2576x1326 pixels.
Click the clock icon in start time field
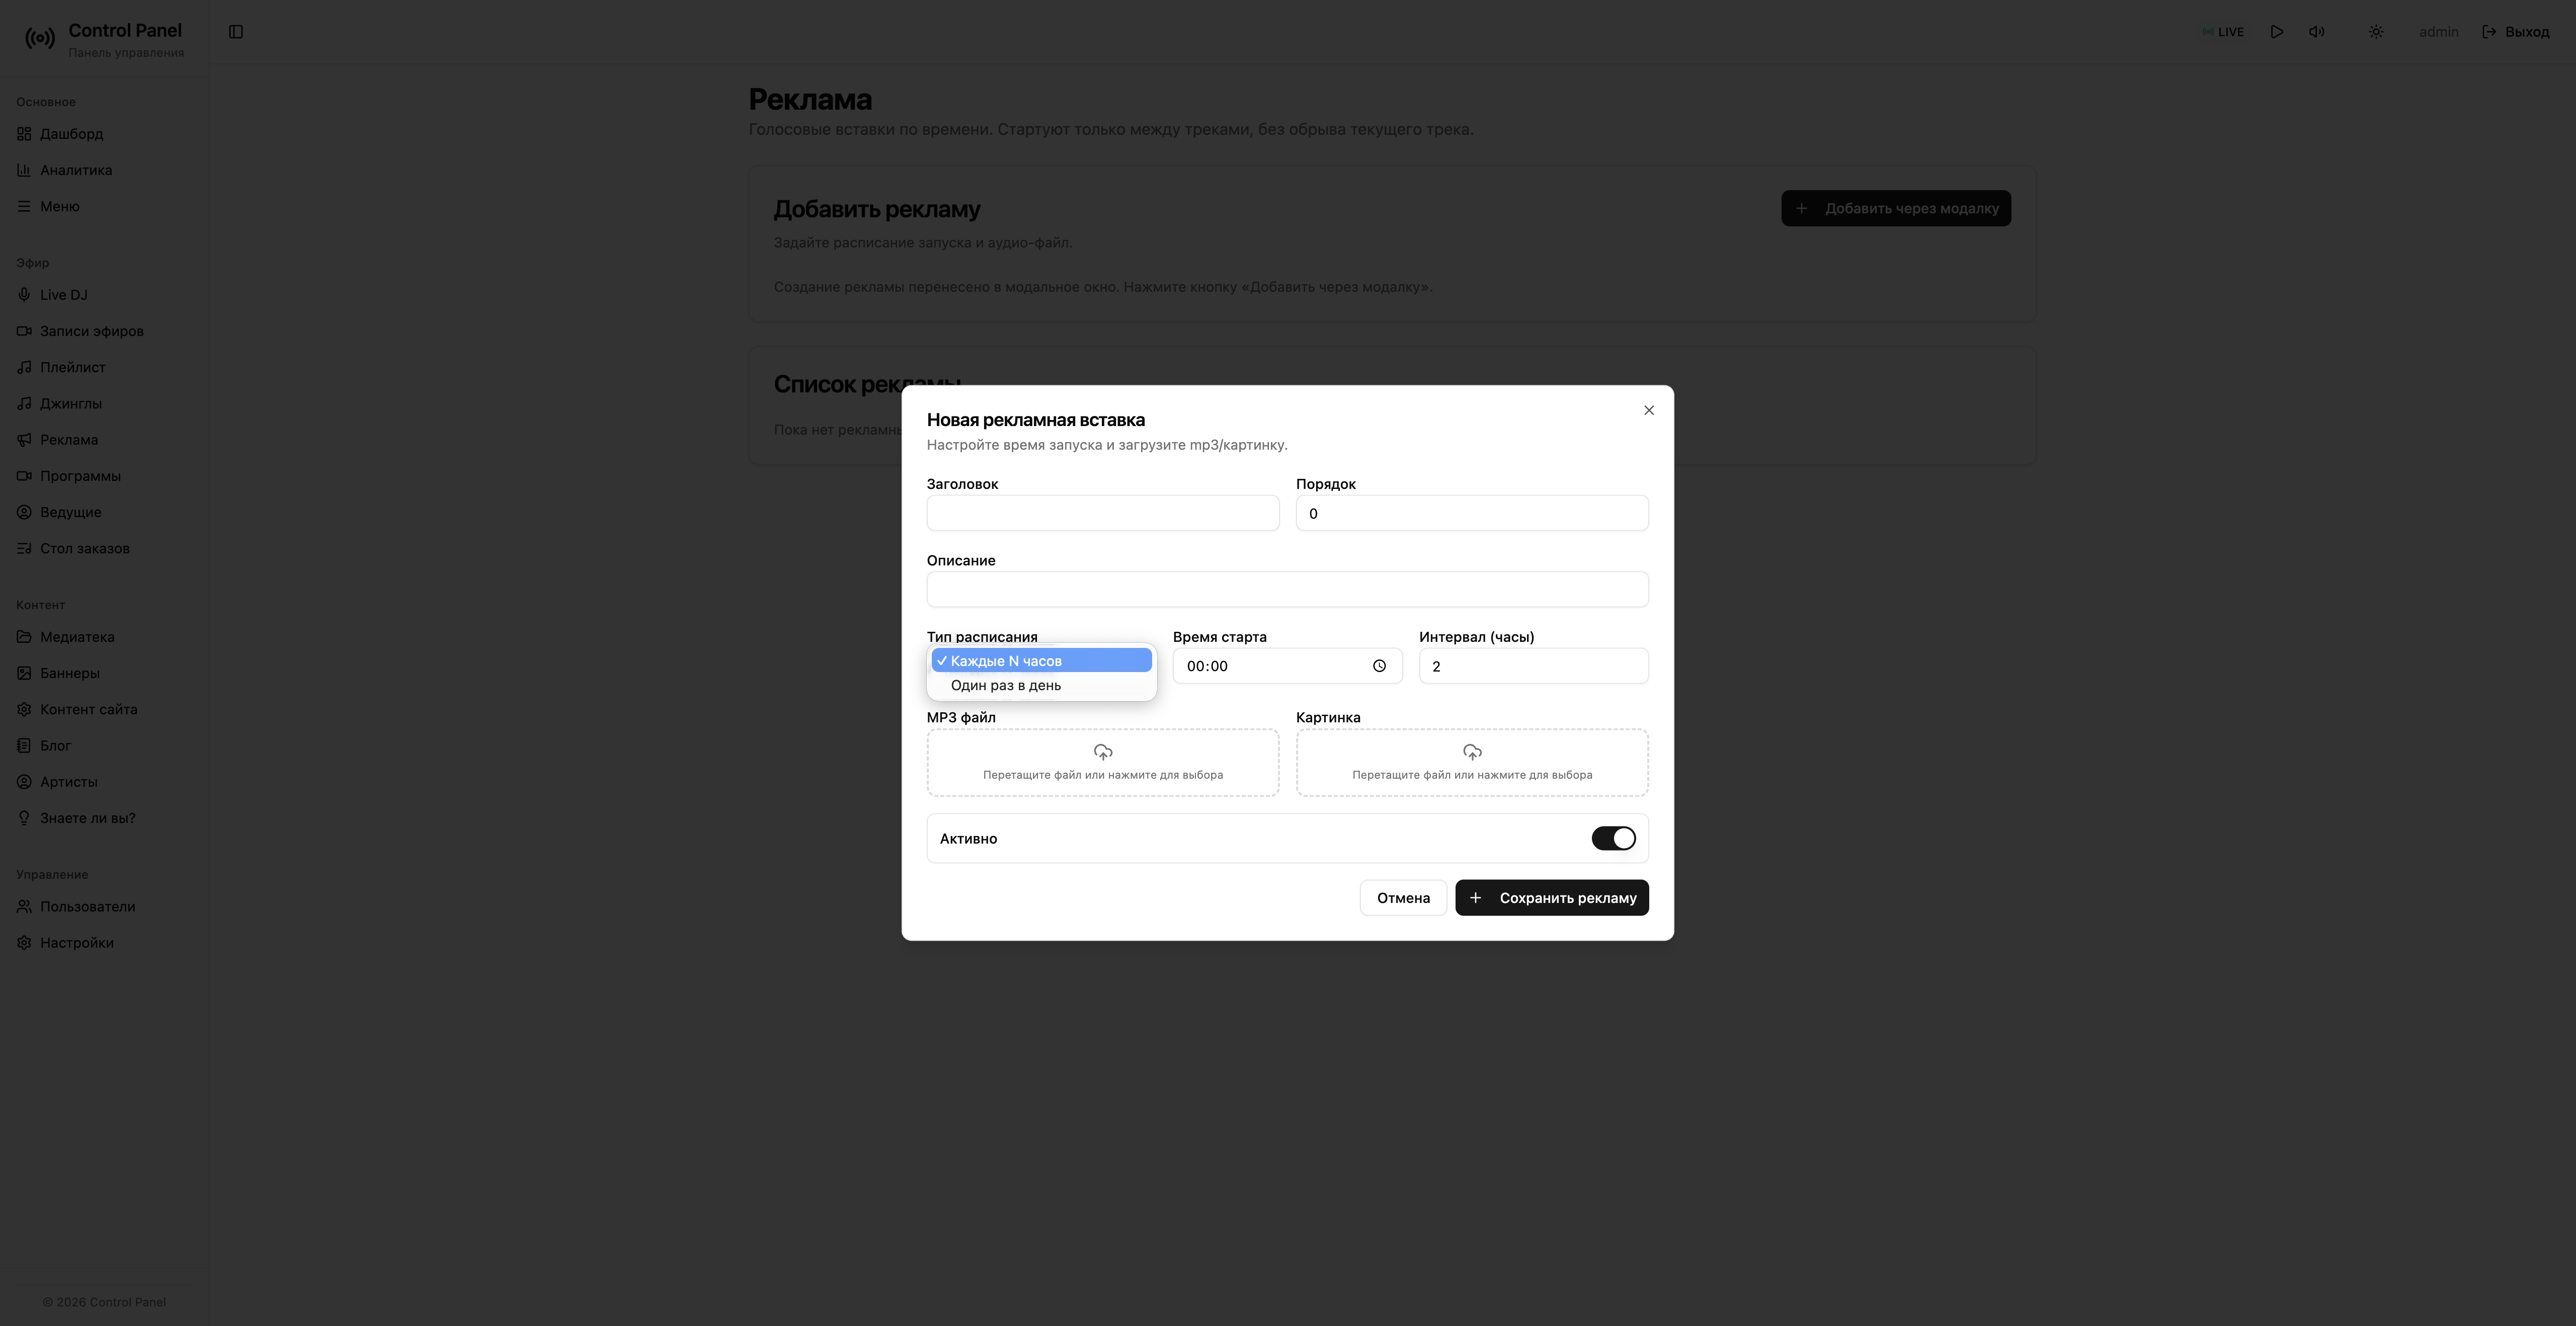1379,666
